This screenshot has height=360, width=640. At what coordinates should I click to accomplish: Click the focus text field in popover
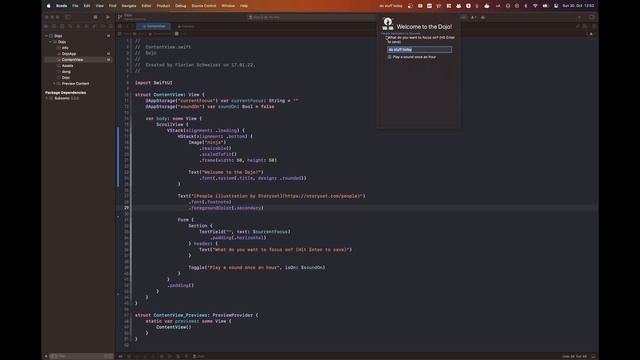(420, 49)
